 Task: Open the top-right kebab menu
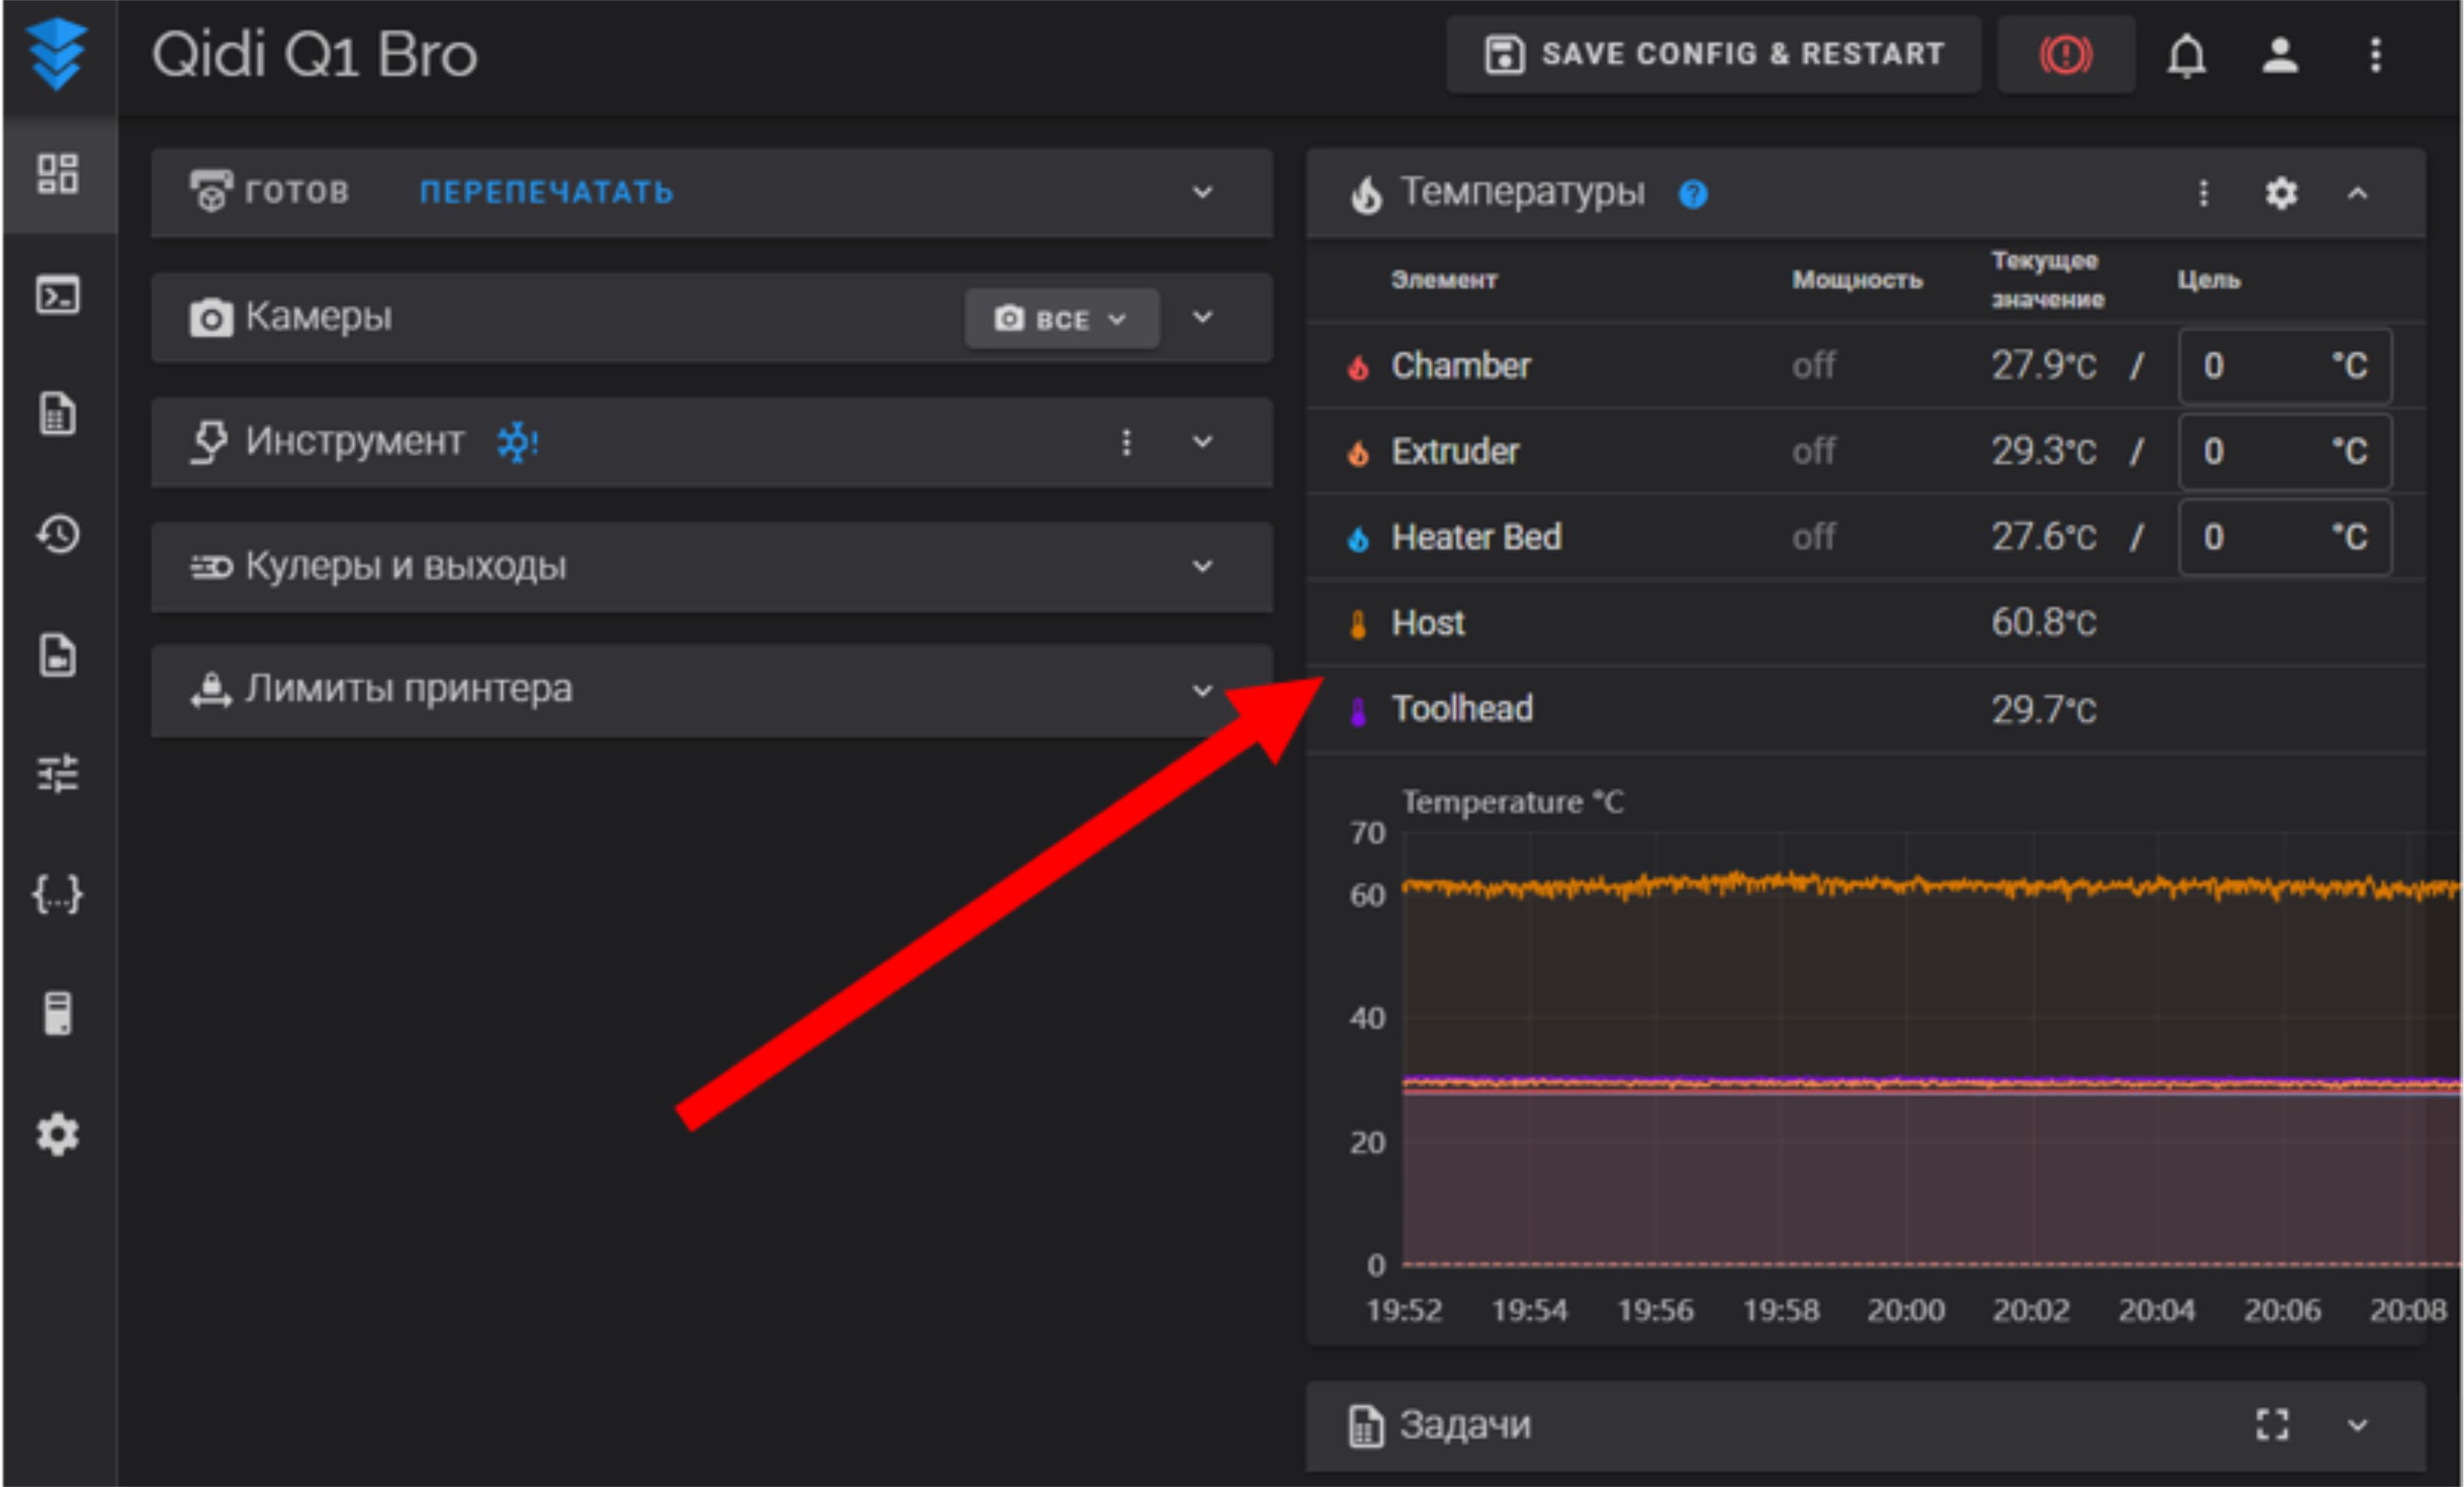click(2376, 55)
